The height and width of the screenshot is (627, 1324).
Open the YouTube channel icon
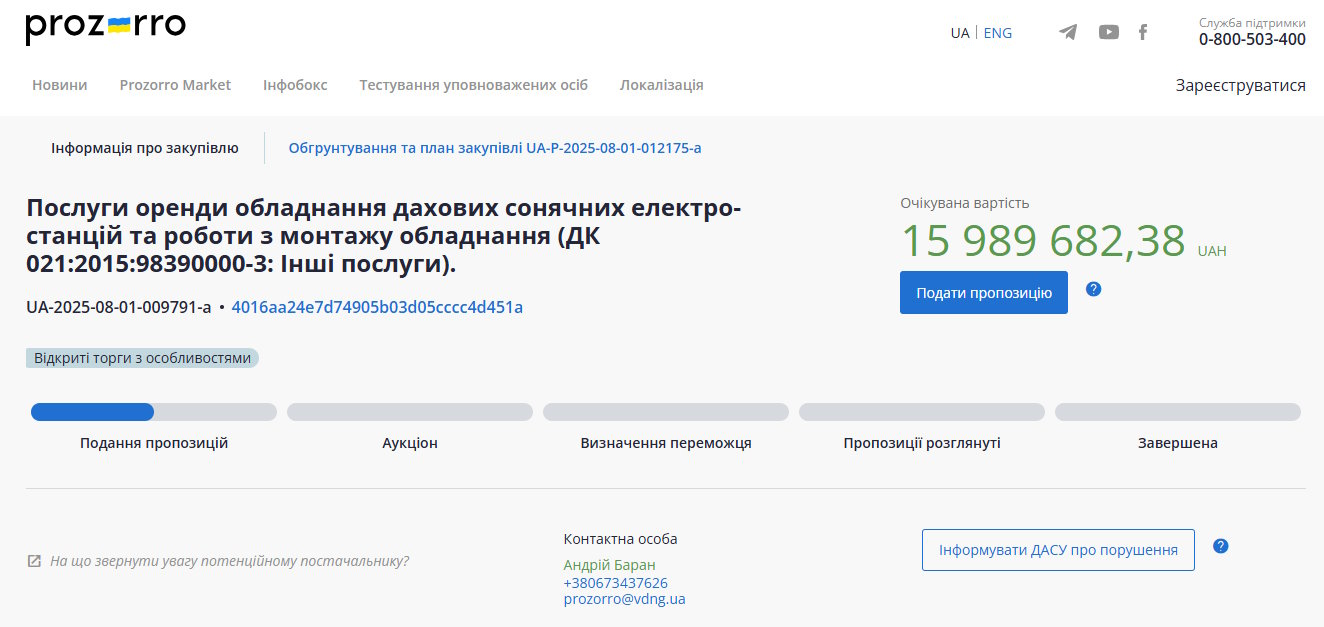[1108, 32]
